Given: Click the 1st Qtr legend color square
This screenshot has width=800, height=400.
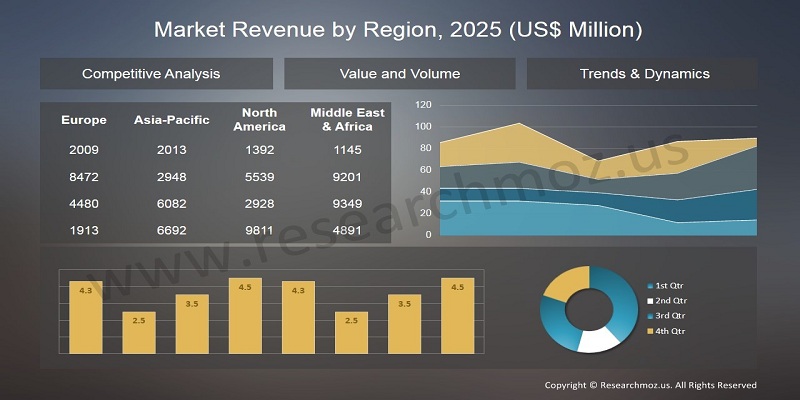Looking at the screenshot, I should (650, 286).
